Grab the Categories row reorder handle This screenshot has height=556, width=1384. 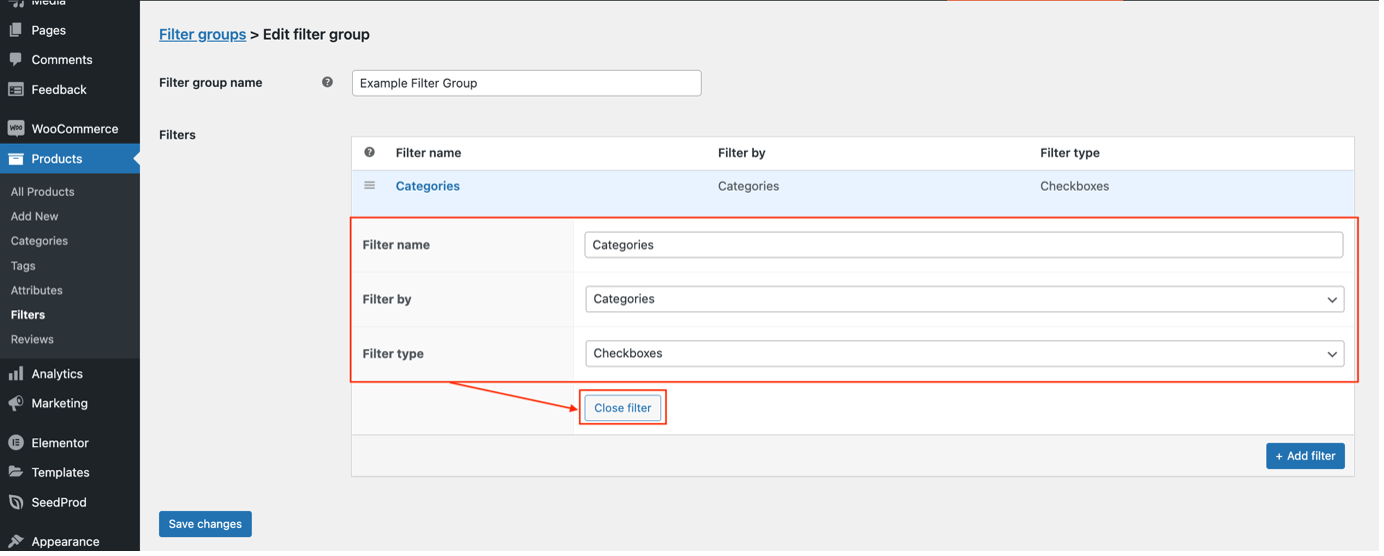370,185
